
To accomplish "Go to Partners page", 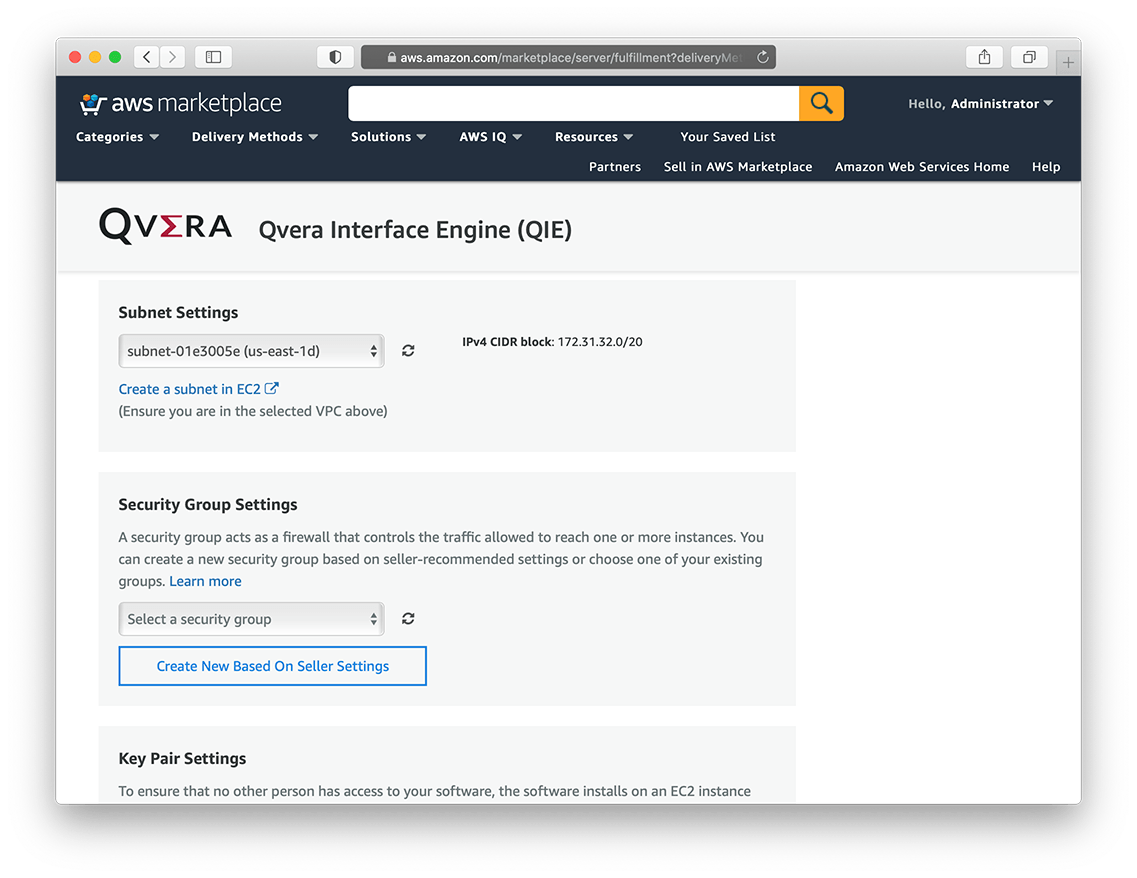I will click(615, 167).
